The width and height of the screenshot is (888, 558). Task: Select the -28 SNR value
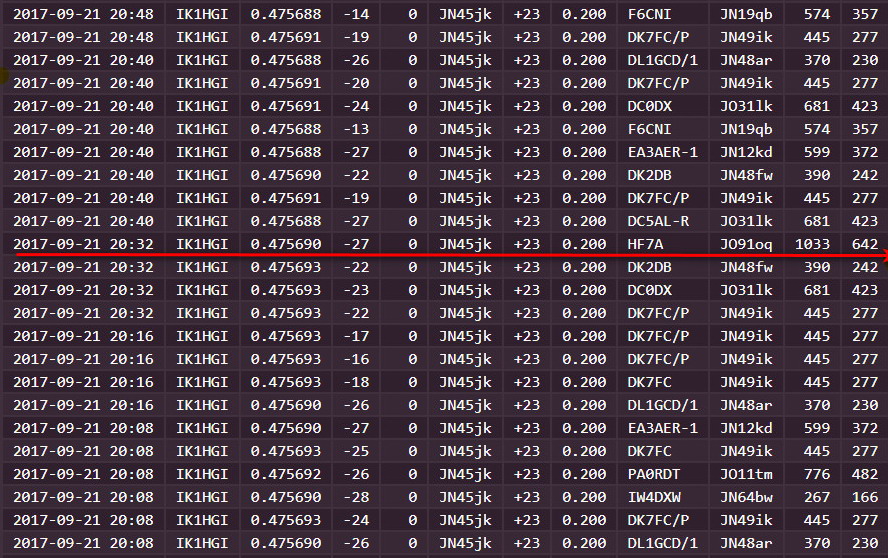(356, 497)
